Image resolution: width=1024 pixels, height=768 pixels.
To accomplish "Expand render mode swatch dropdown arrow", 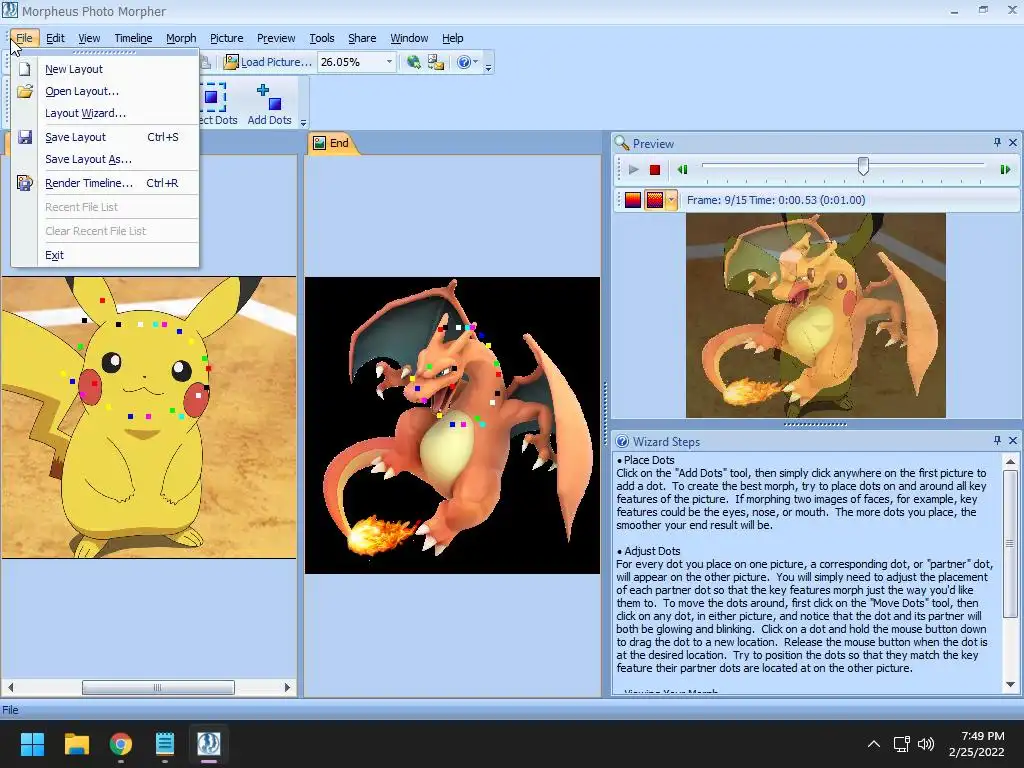I will point(671,200).
